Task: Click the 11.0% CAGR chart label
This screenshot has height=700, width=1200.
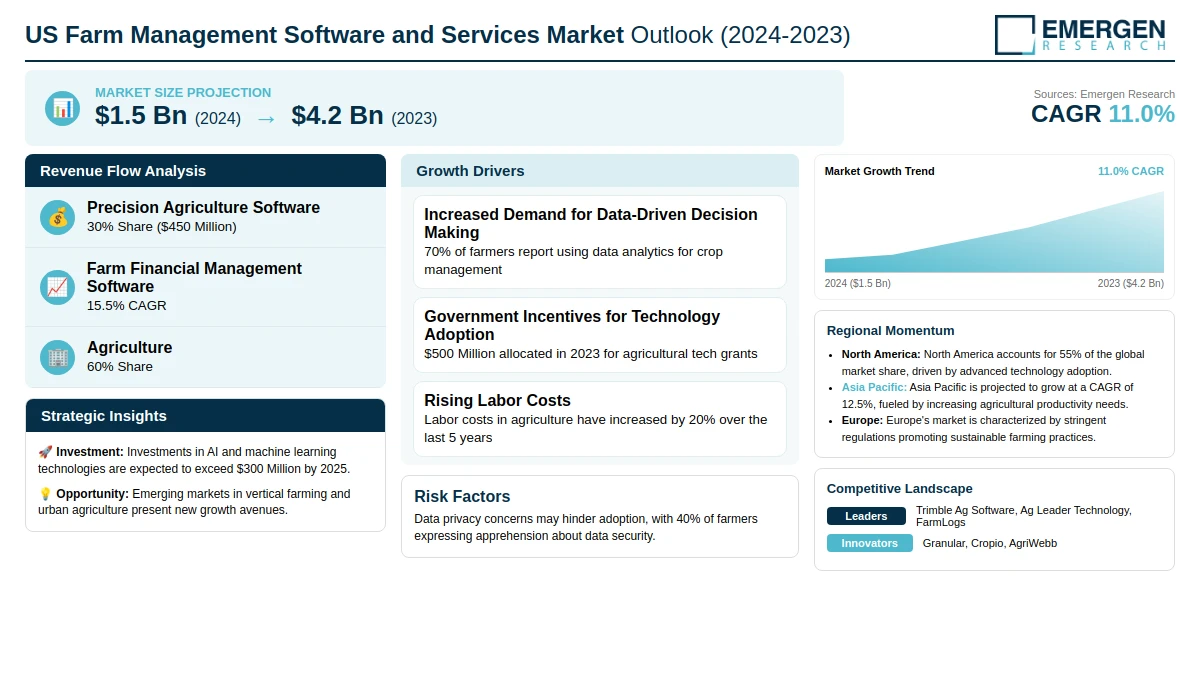Action: (1130, 171)
